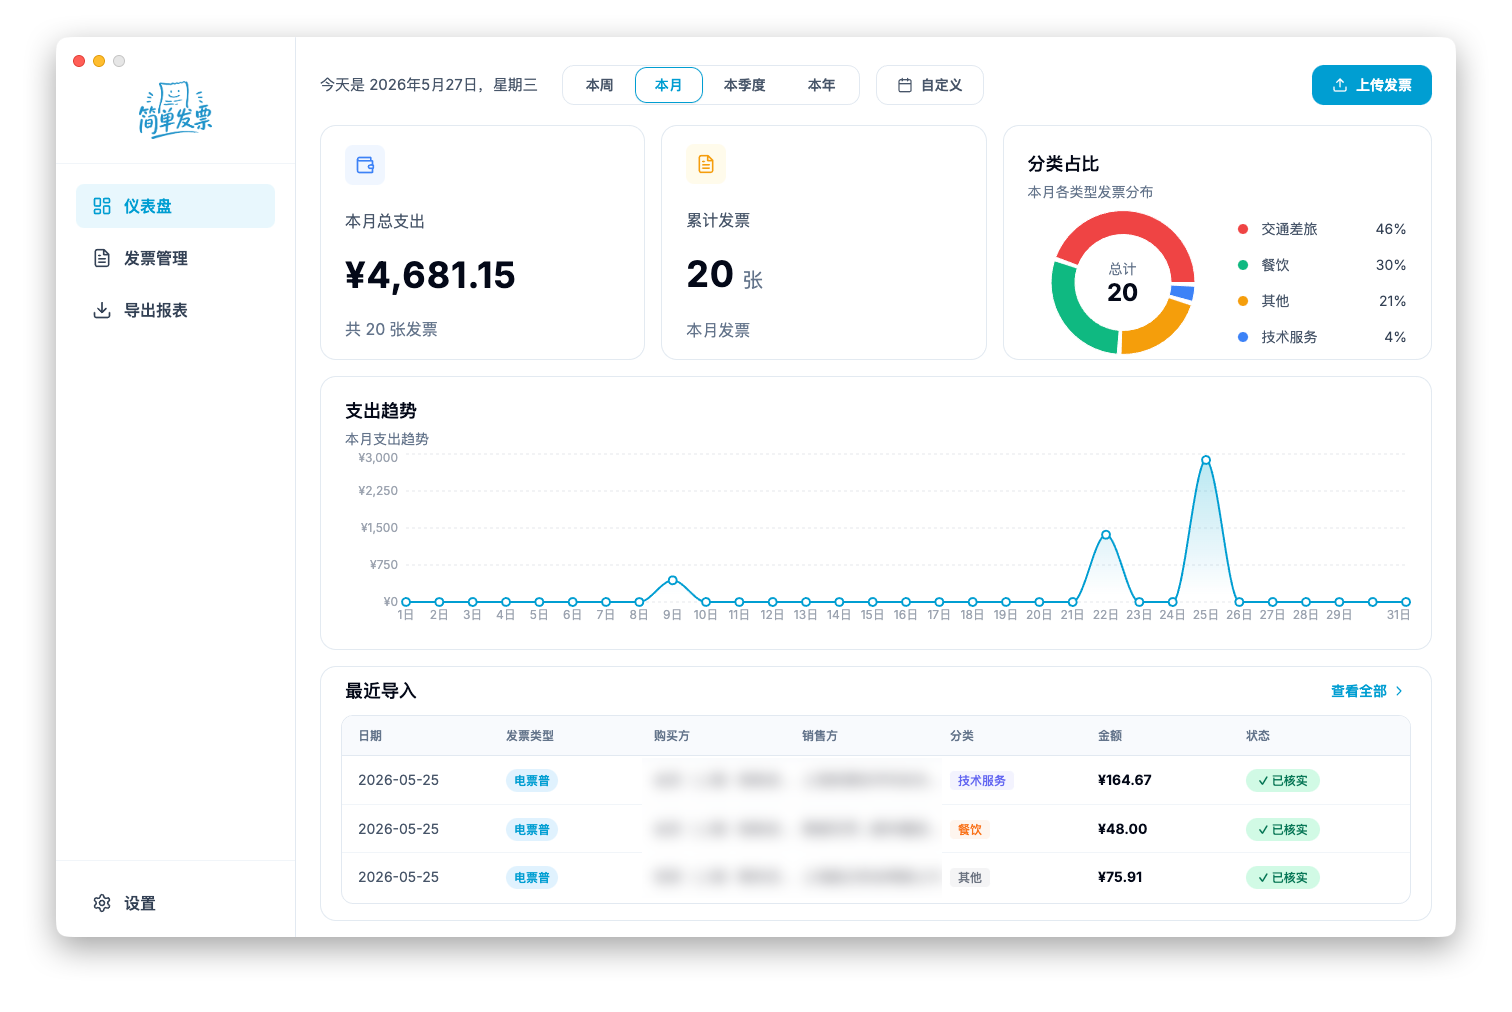
Task: Click the 22日 data point on the trend chart
Action: coord(1106,535)
